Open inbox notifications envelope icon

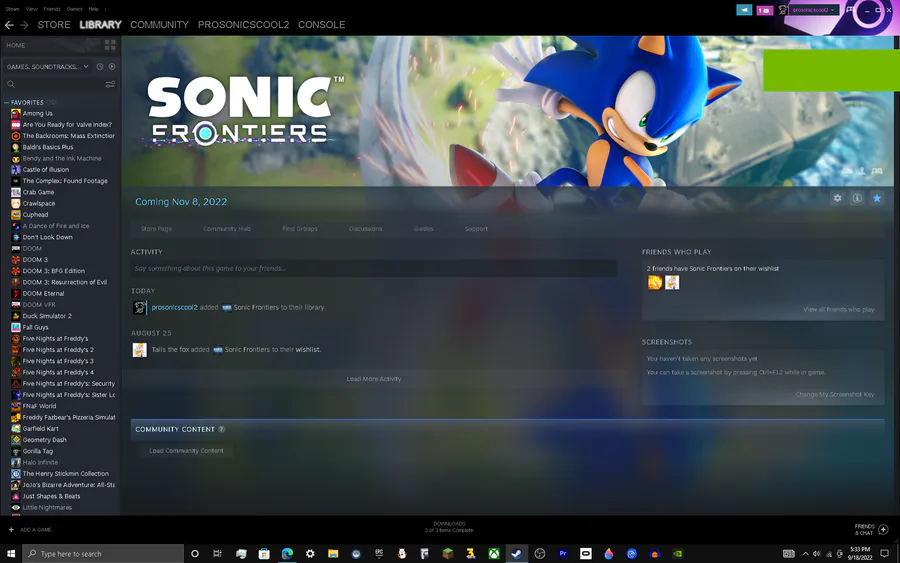765,10
